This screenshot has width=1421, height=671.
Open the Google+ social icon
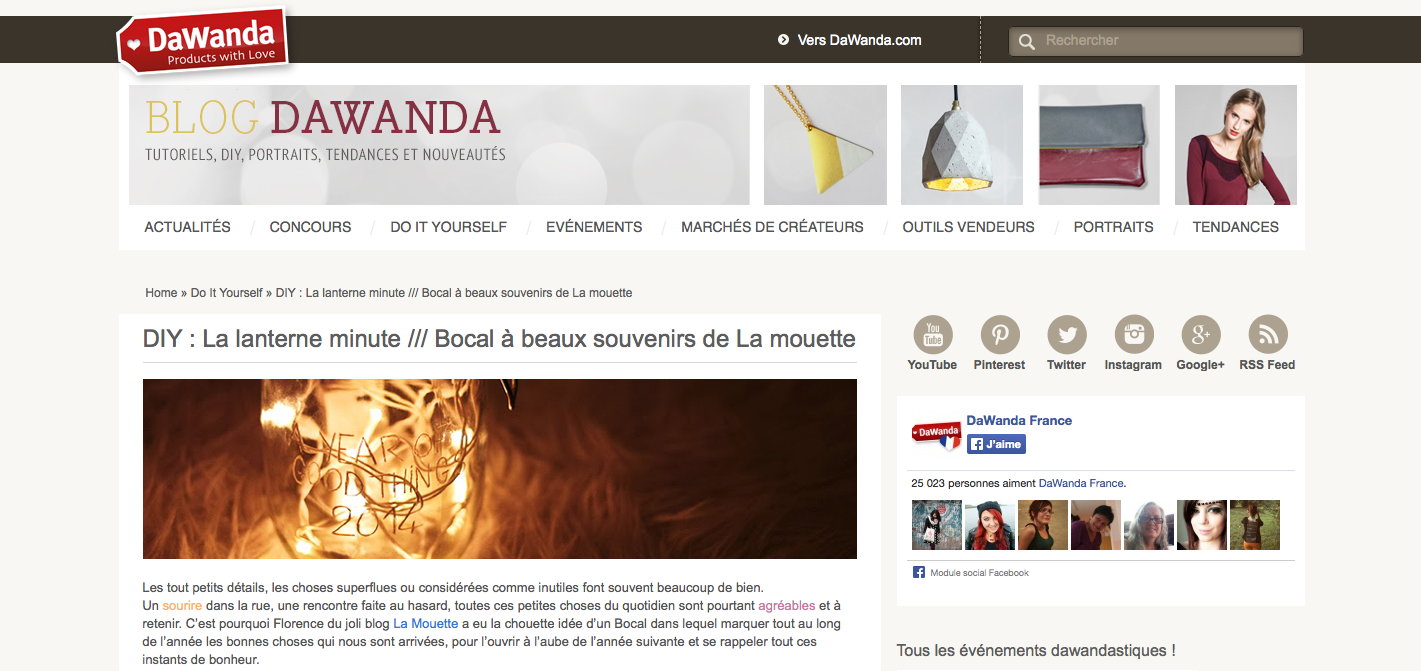(1201, 335)
